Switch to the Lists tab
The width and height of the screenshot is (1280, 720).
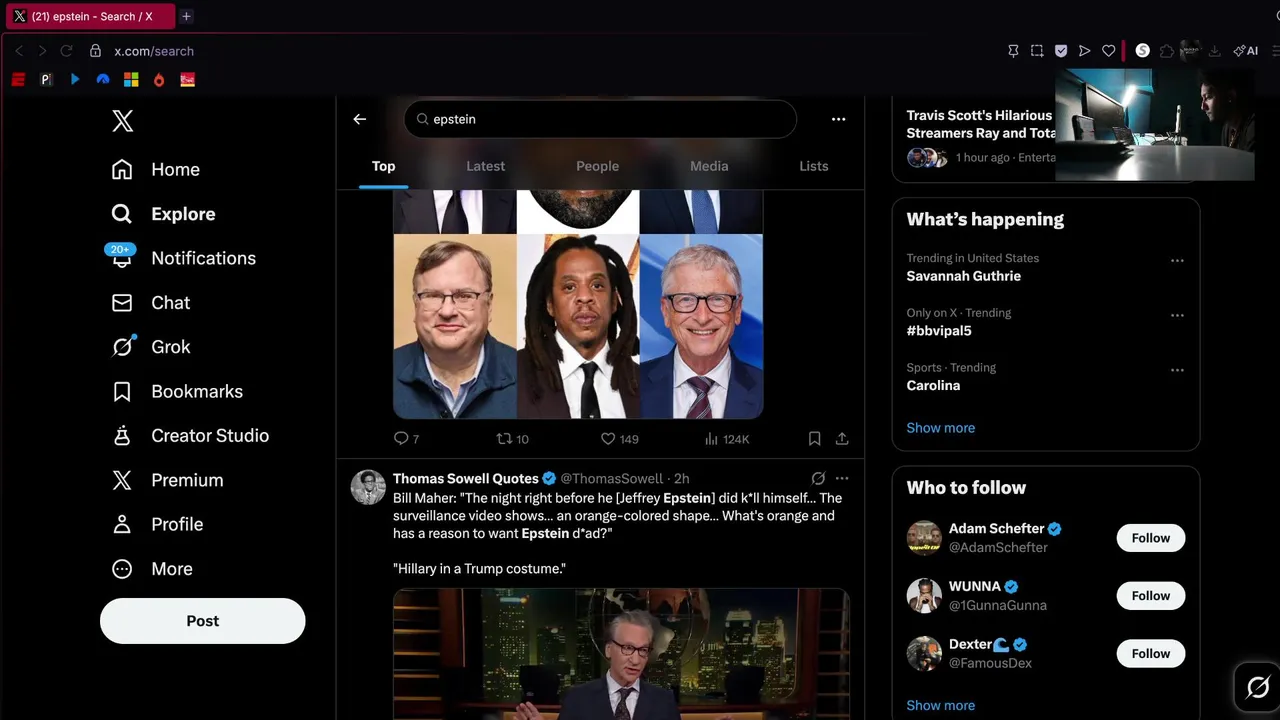(813, 166)
